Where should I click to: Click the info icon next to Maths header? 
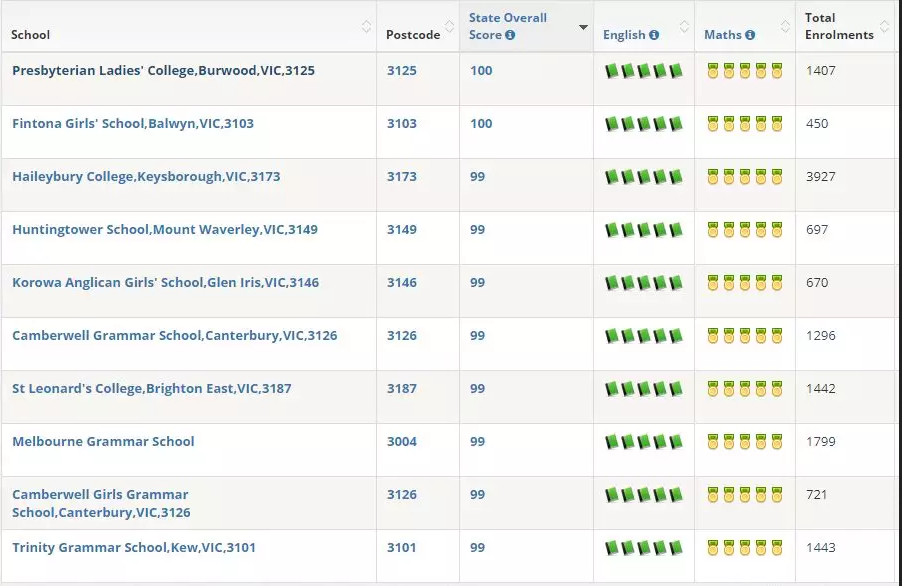point(750,35)
